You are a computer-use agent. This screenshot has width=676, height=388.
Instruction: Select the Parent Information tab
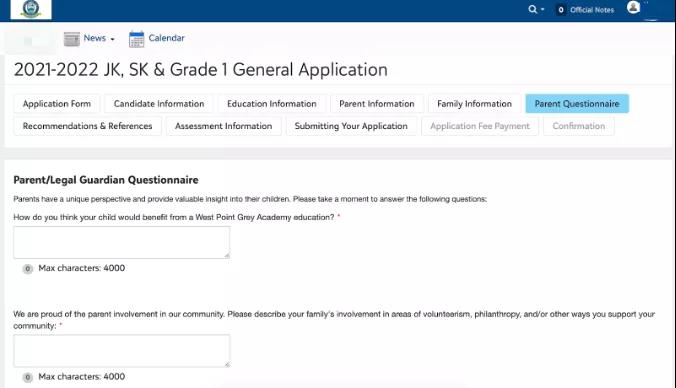point(377,104)
